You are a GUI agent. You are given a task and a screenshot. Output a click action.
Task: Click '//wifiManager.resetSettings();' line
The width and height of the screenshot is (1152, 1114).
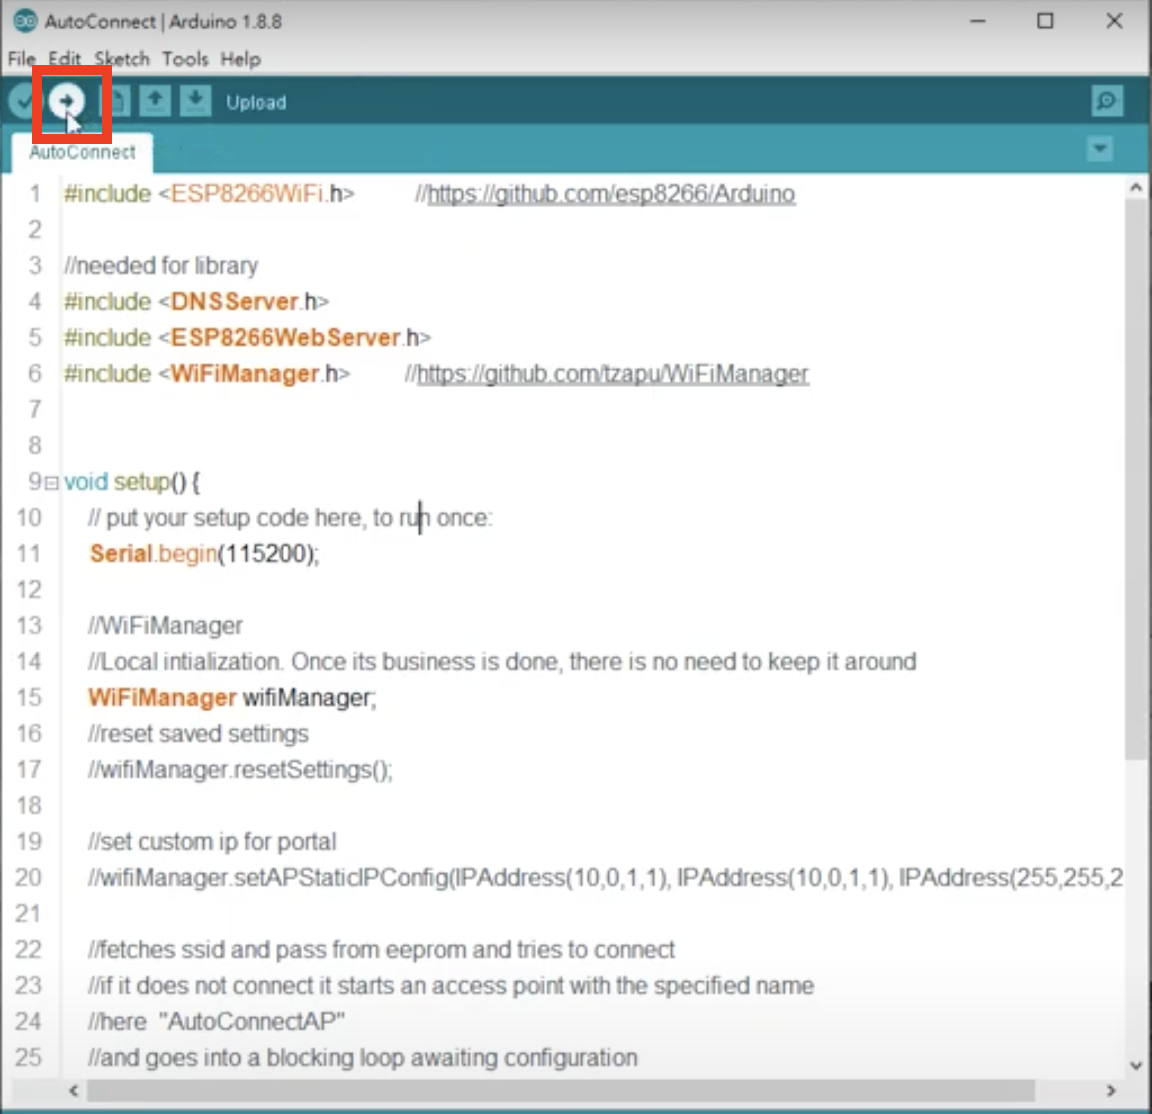pyautogui.click(x=240, y=769)
